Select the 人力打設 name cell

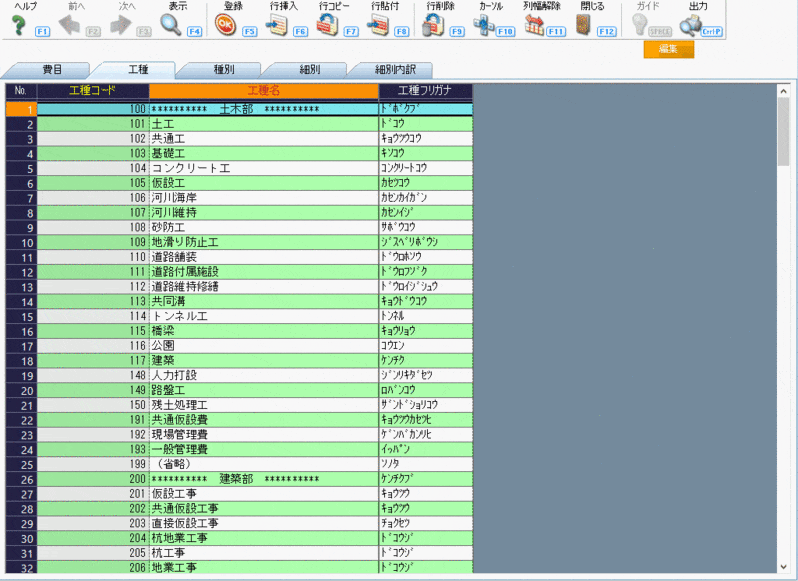point(264,375)
